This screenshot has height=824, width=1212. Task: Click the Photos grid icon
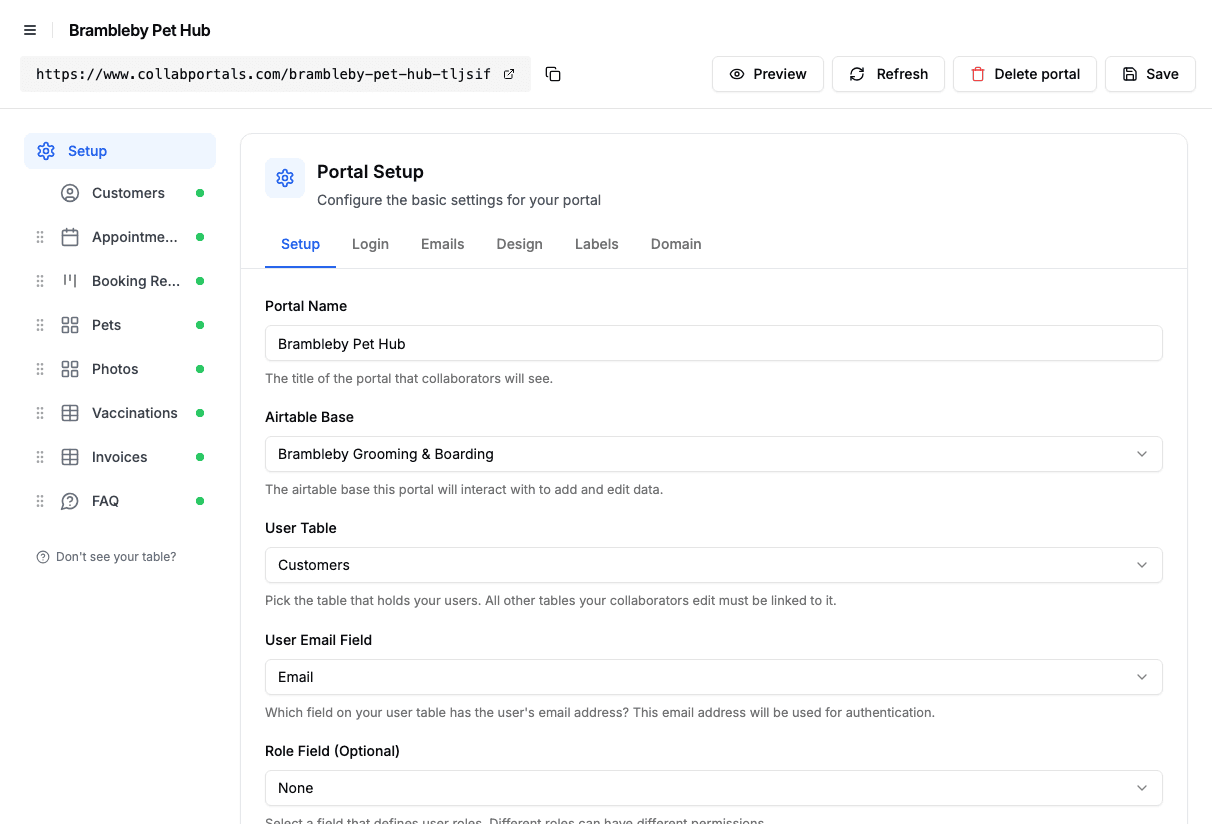(70, 369)
